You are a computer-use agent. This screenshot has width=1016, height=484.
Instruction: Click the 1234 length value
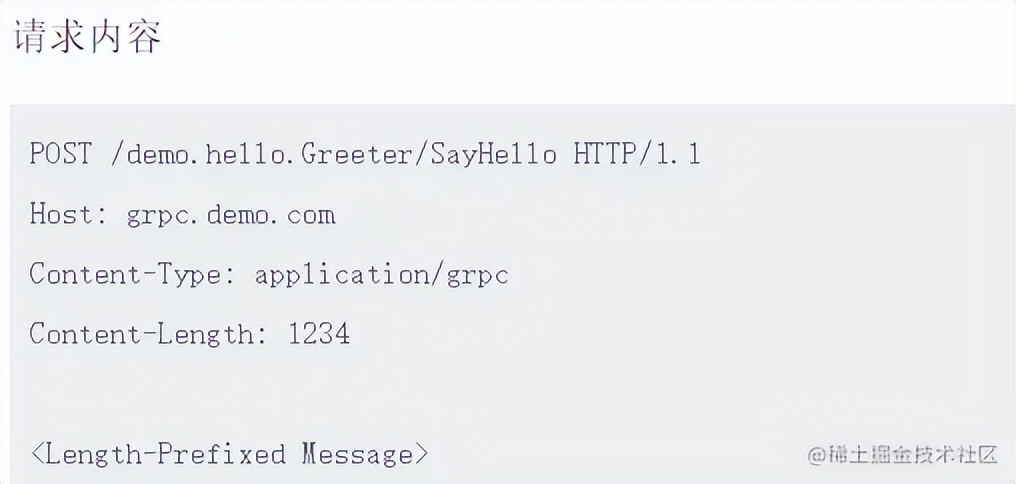point(319,334)
